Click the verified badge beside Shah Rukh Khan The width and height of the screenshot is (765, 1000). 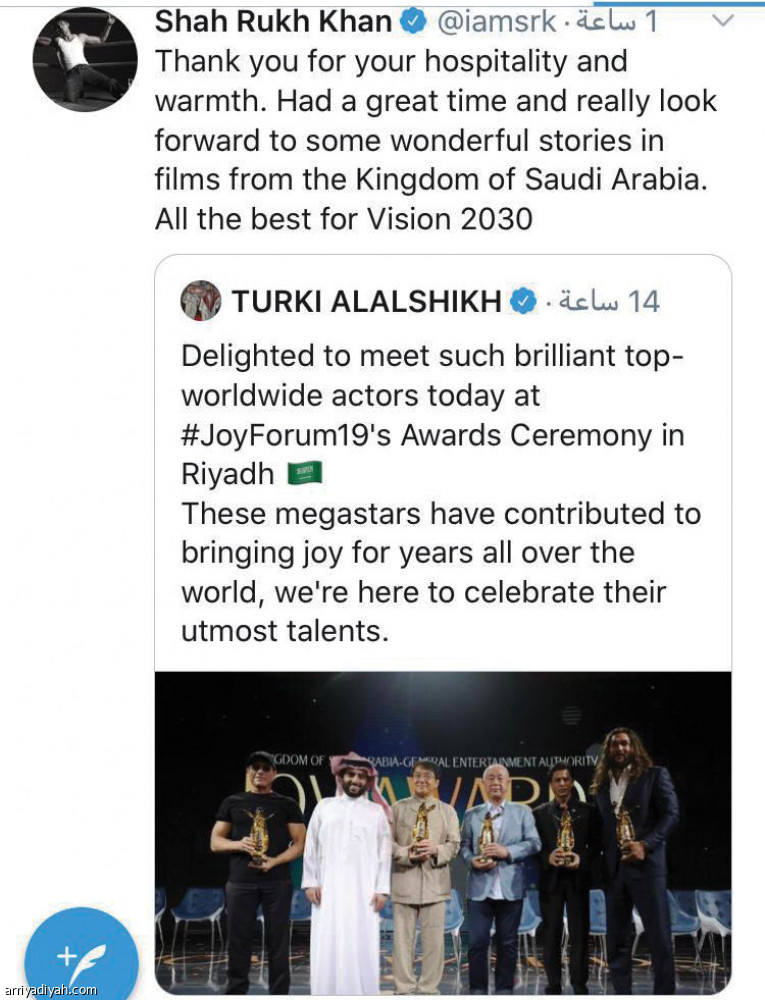coord(413,21)
